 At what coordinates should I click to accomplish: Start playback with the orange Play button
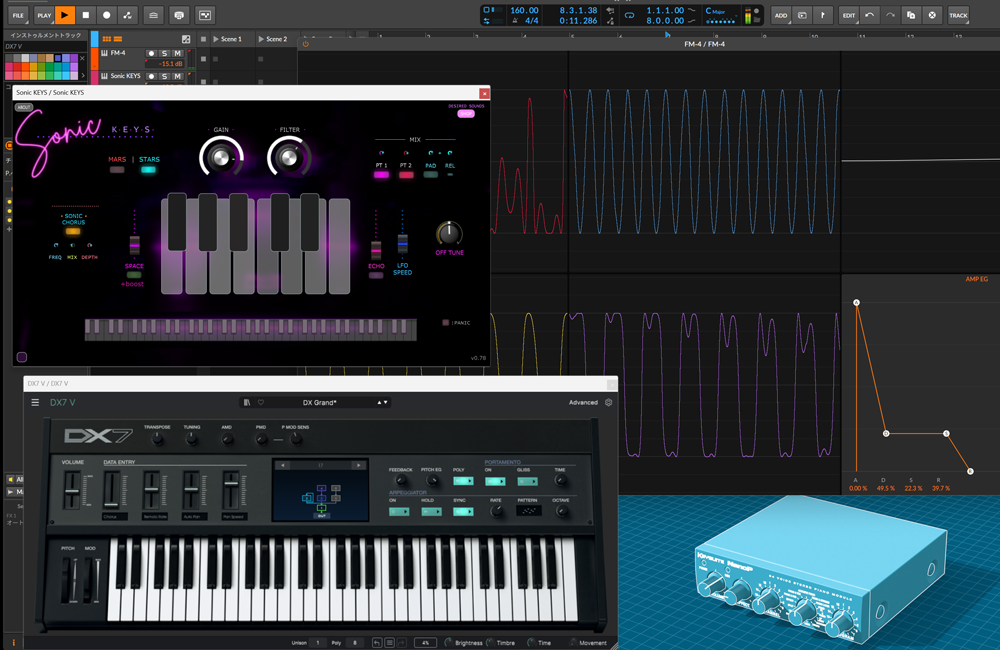(64, 15)
